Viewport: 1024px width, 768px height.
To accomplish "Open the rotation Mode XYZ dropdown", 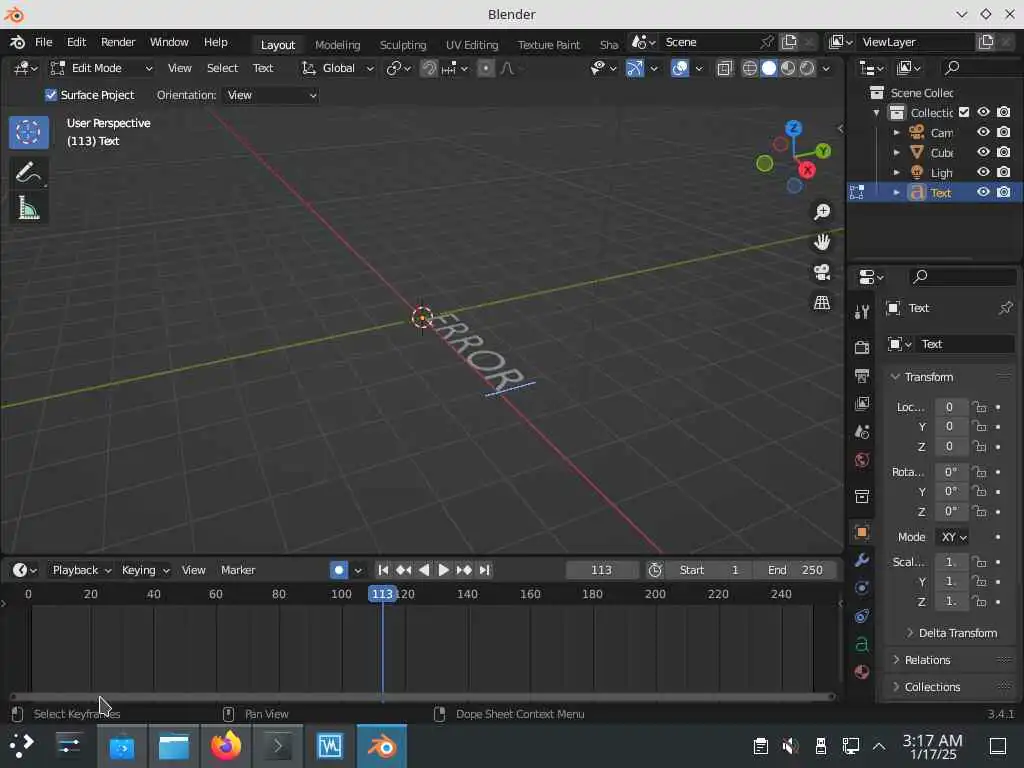I will 953,537.
